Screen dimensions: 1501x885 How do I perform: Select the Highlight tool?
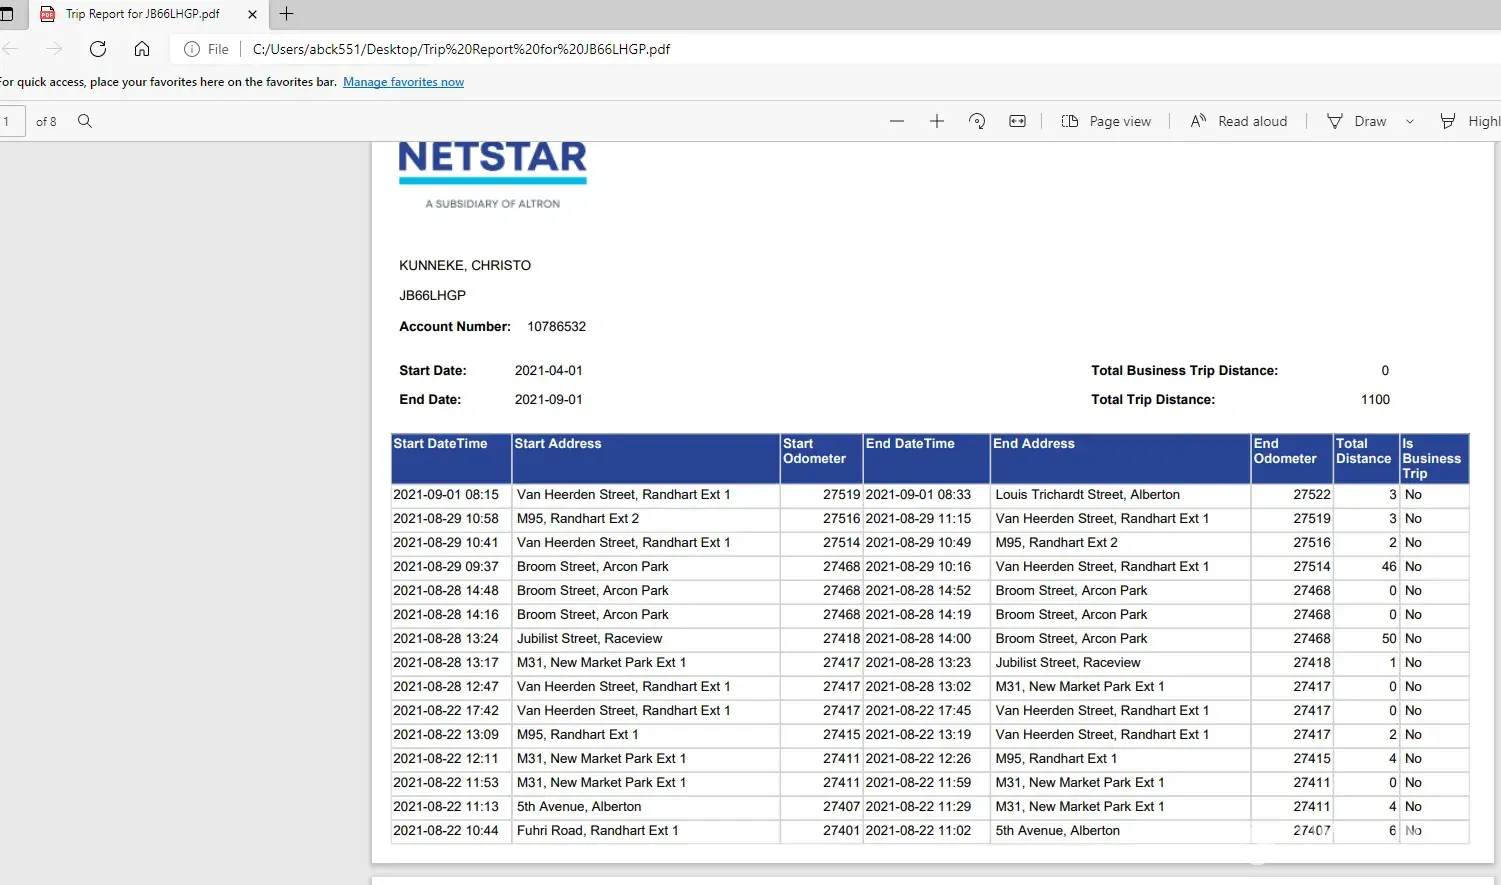[1470, 121]
